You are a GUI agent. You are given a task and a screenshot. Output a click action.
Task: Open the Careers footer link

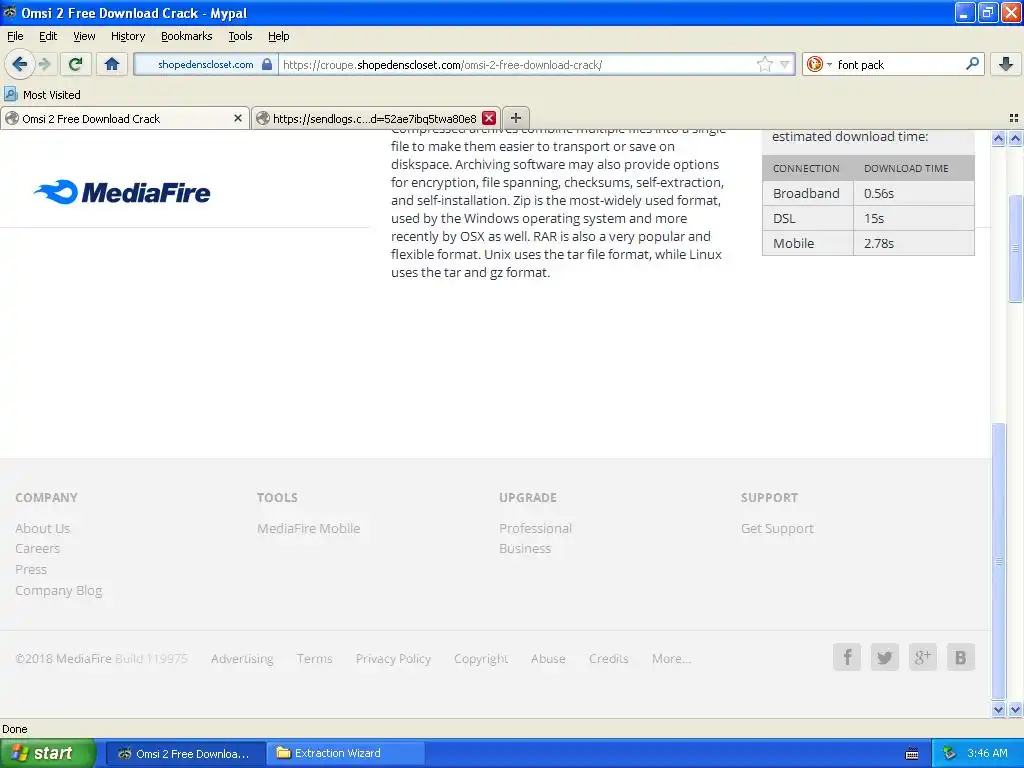click(x=37, y=549)
